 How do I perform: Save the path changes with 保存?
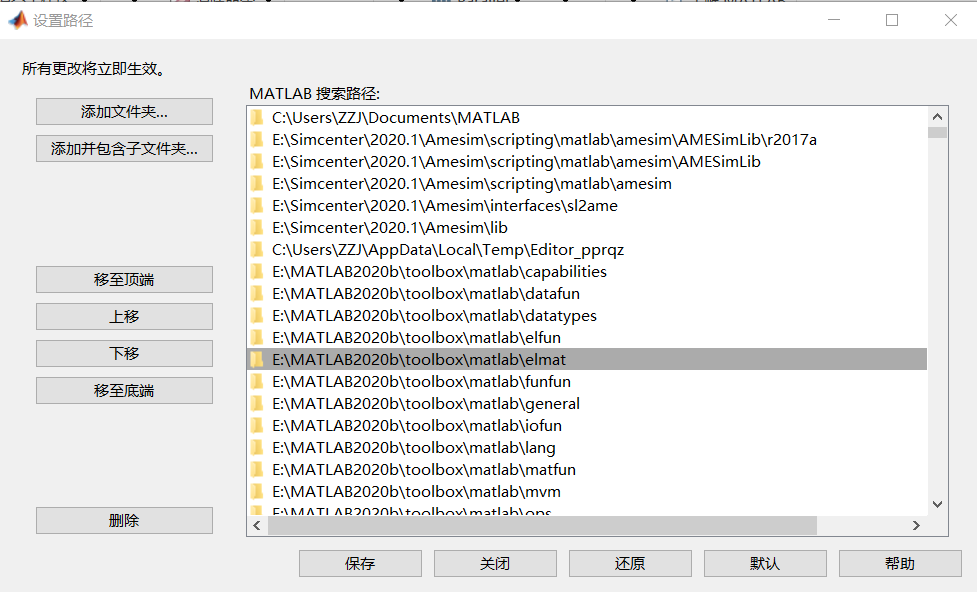[x=360, y=563]
